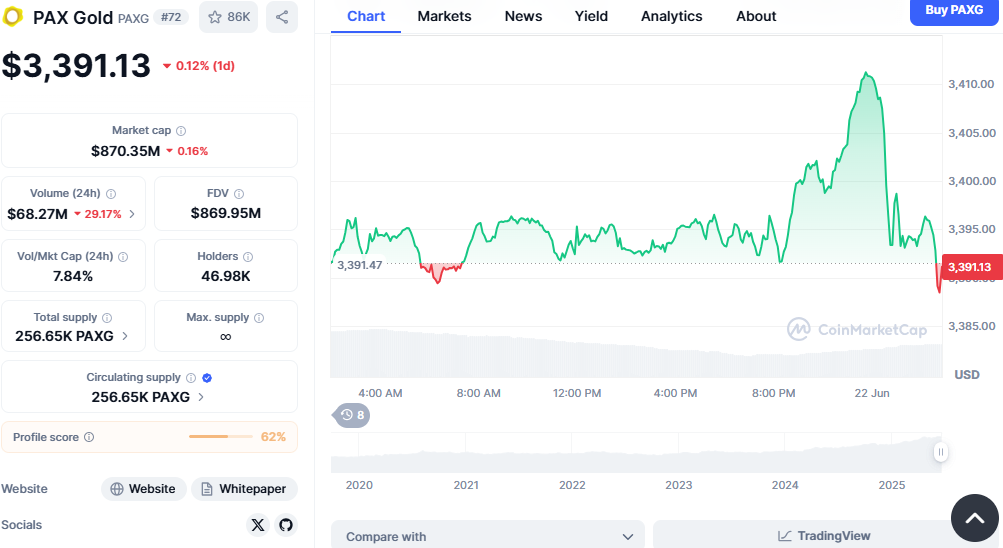Click the 62% profile score value
The image size is (1003, 548).
click(x=273, y=437)
